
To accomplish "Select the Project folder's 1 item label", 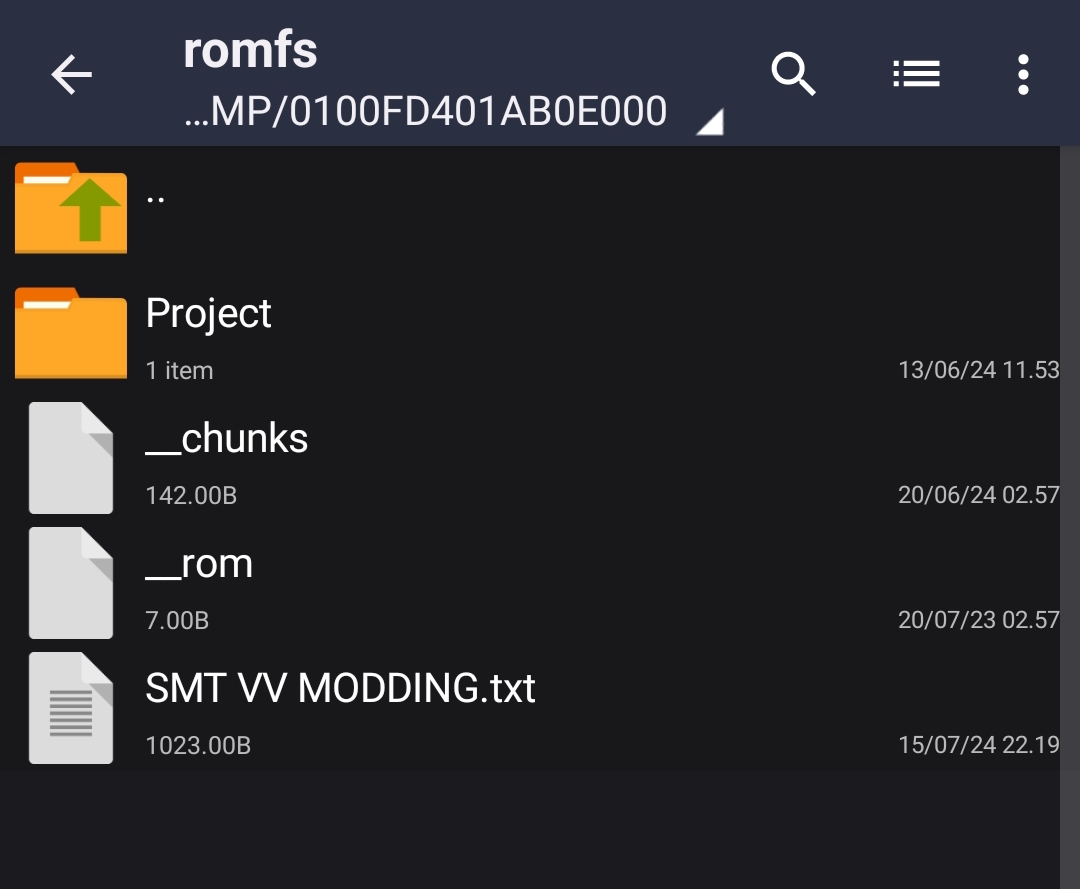I will pos(180,370).
